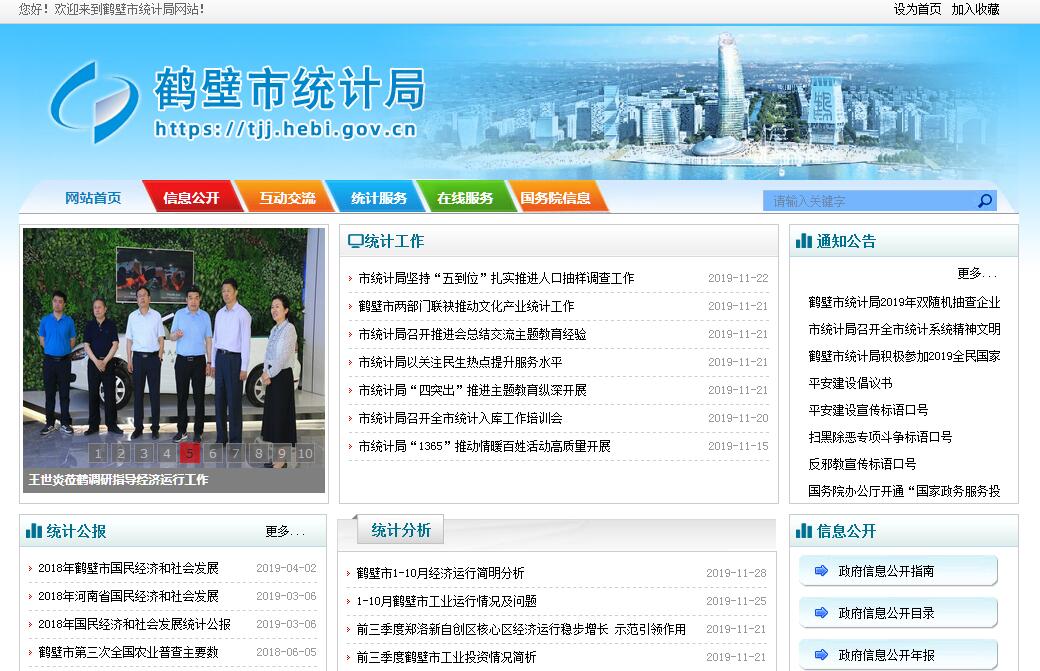Open the 网站首页 navigation tab
1040x671 pixels.
[93, 198]
